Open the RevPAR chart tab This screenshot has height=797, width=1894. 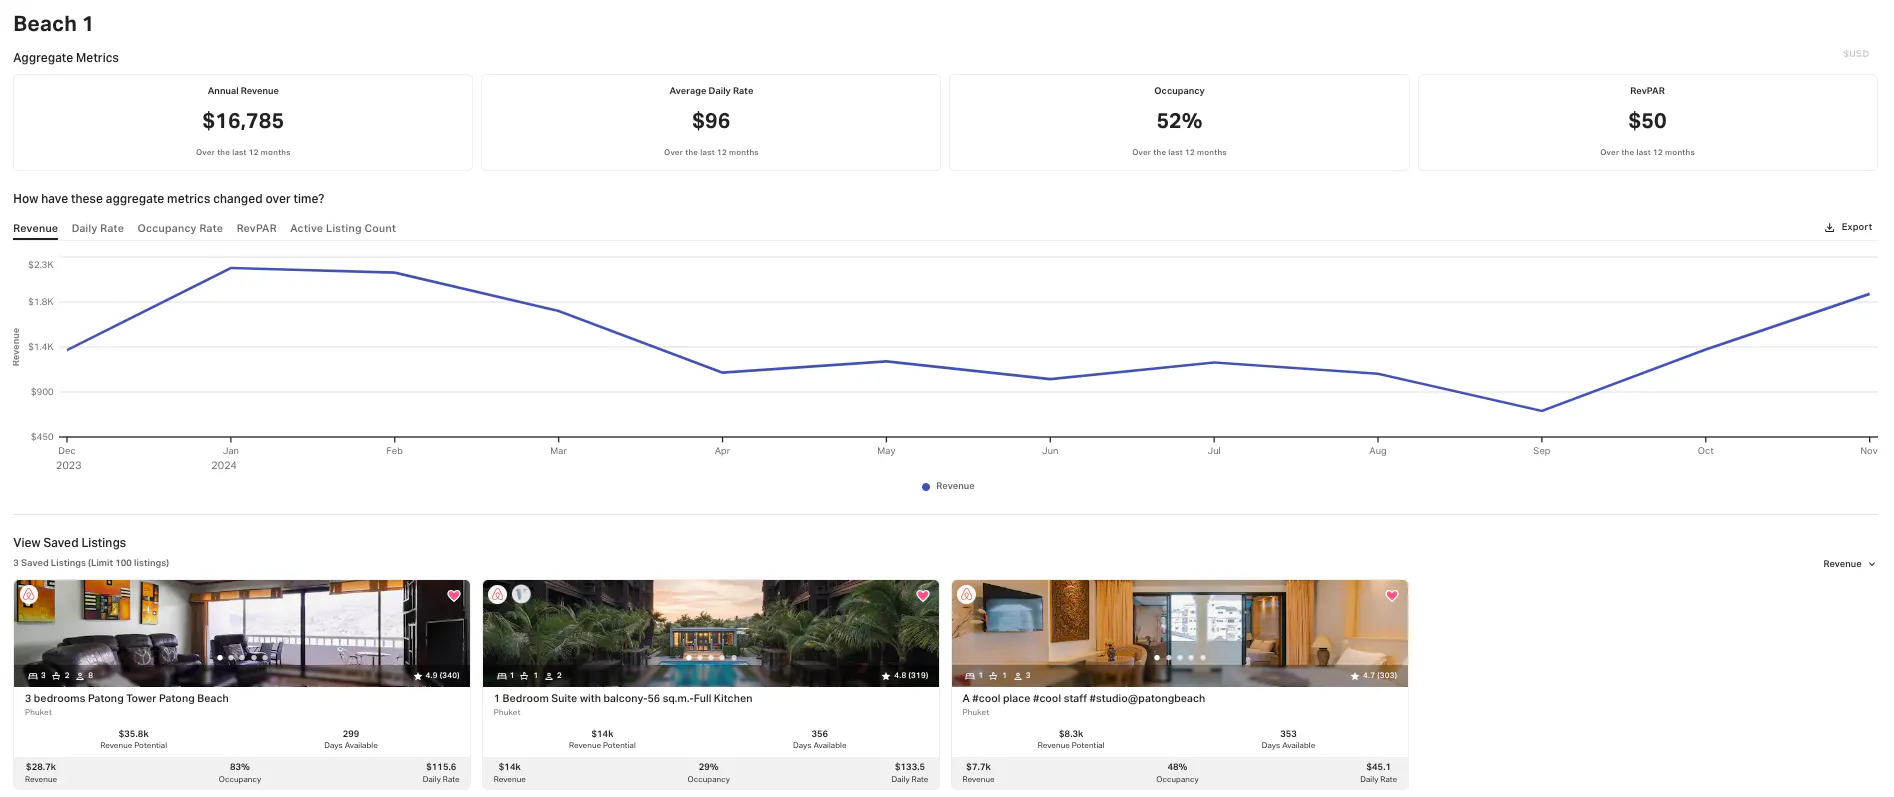[x=256, y=229]
